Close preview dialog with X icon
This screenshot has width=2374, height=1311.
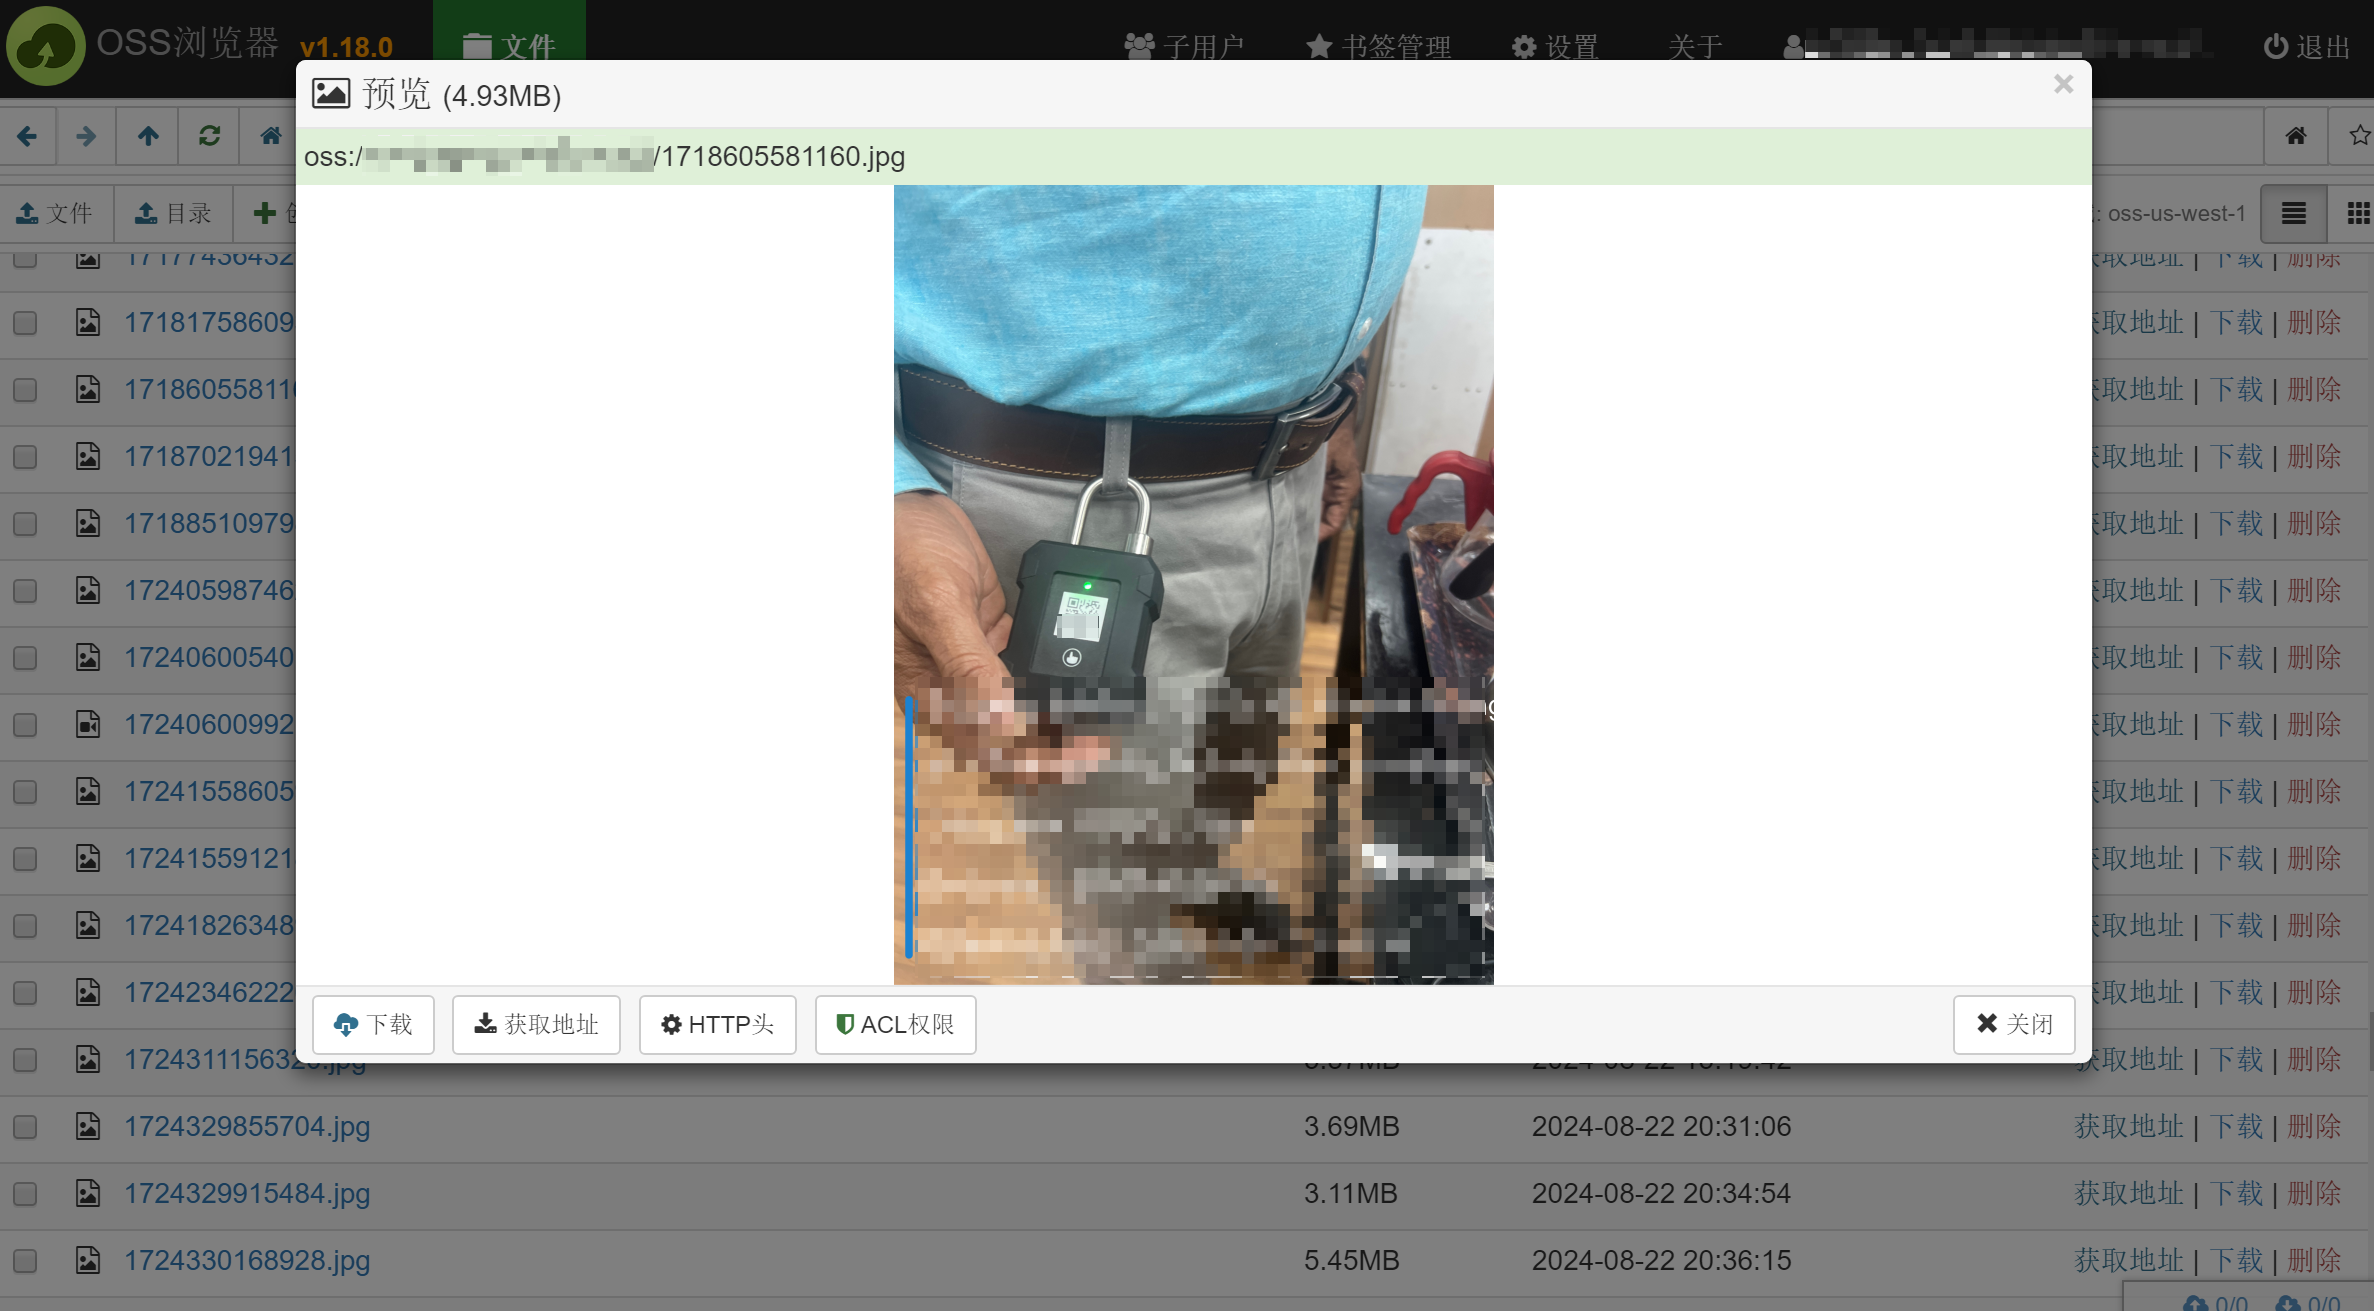[x=2063, y=84]
